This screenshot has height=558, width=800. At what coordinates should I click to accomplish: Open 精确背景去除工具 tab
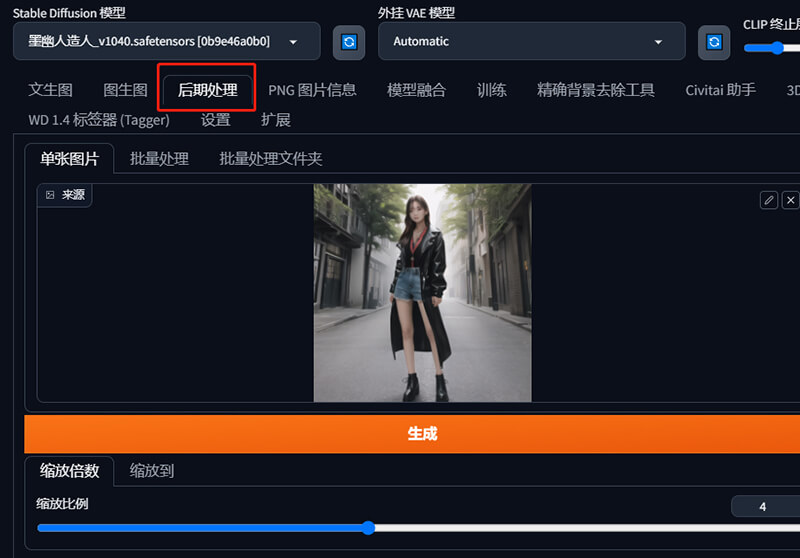pos(595,90)
